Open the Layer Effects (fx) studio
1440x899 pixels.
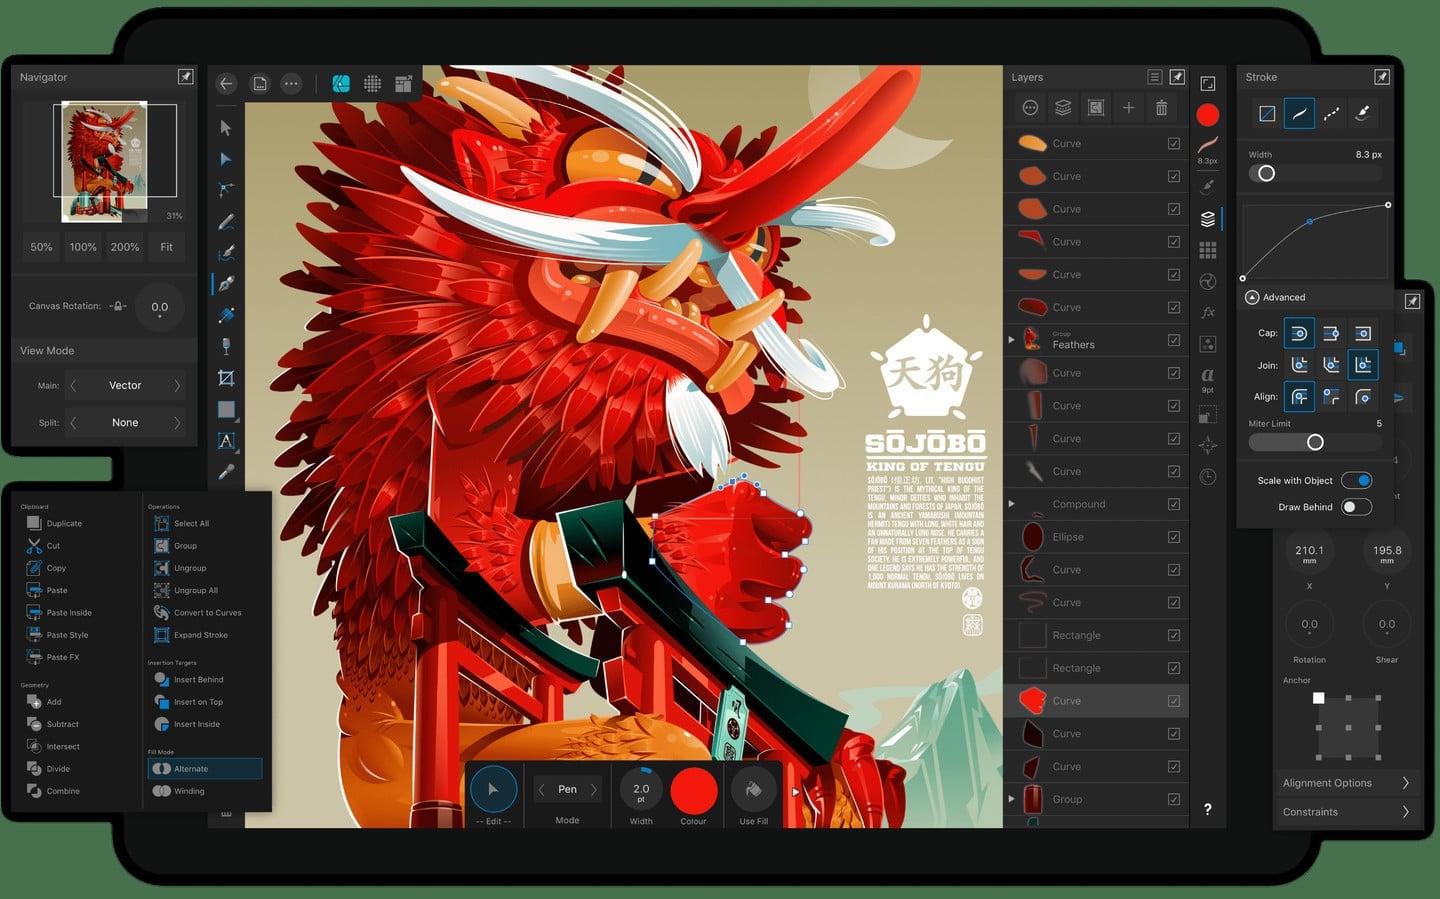coord(1209,312)
